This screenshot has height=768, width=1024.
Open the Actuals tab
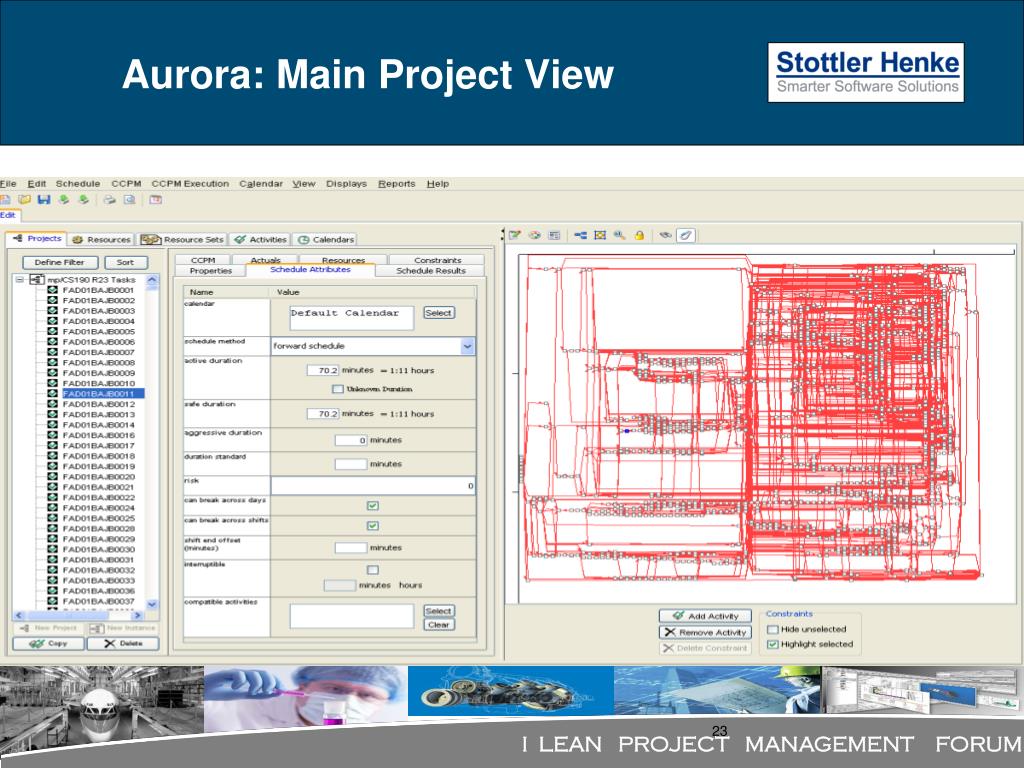[264, 260]
